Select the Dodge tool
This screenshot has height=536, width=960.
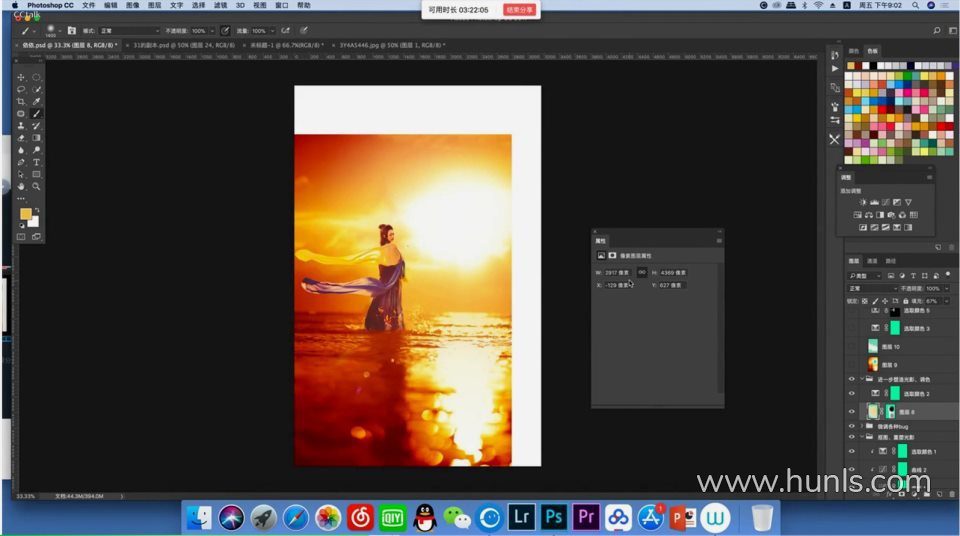pyautogui.click(x=36, y=150)
